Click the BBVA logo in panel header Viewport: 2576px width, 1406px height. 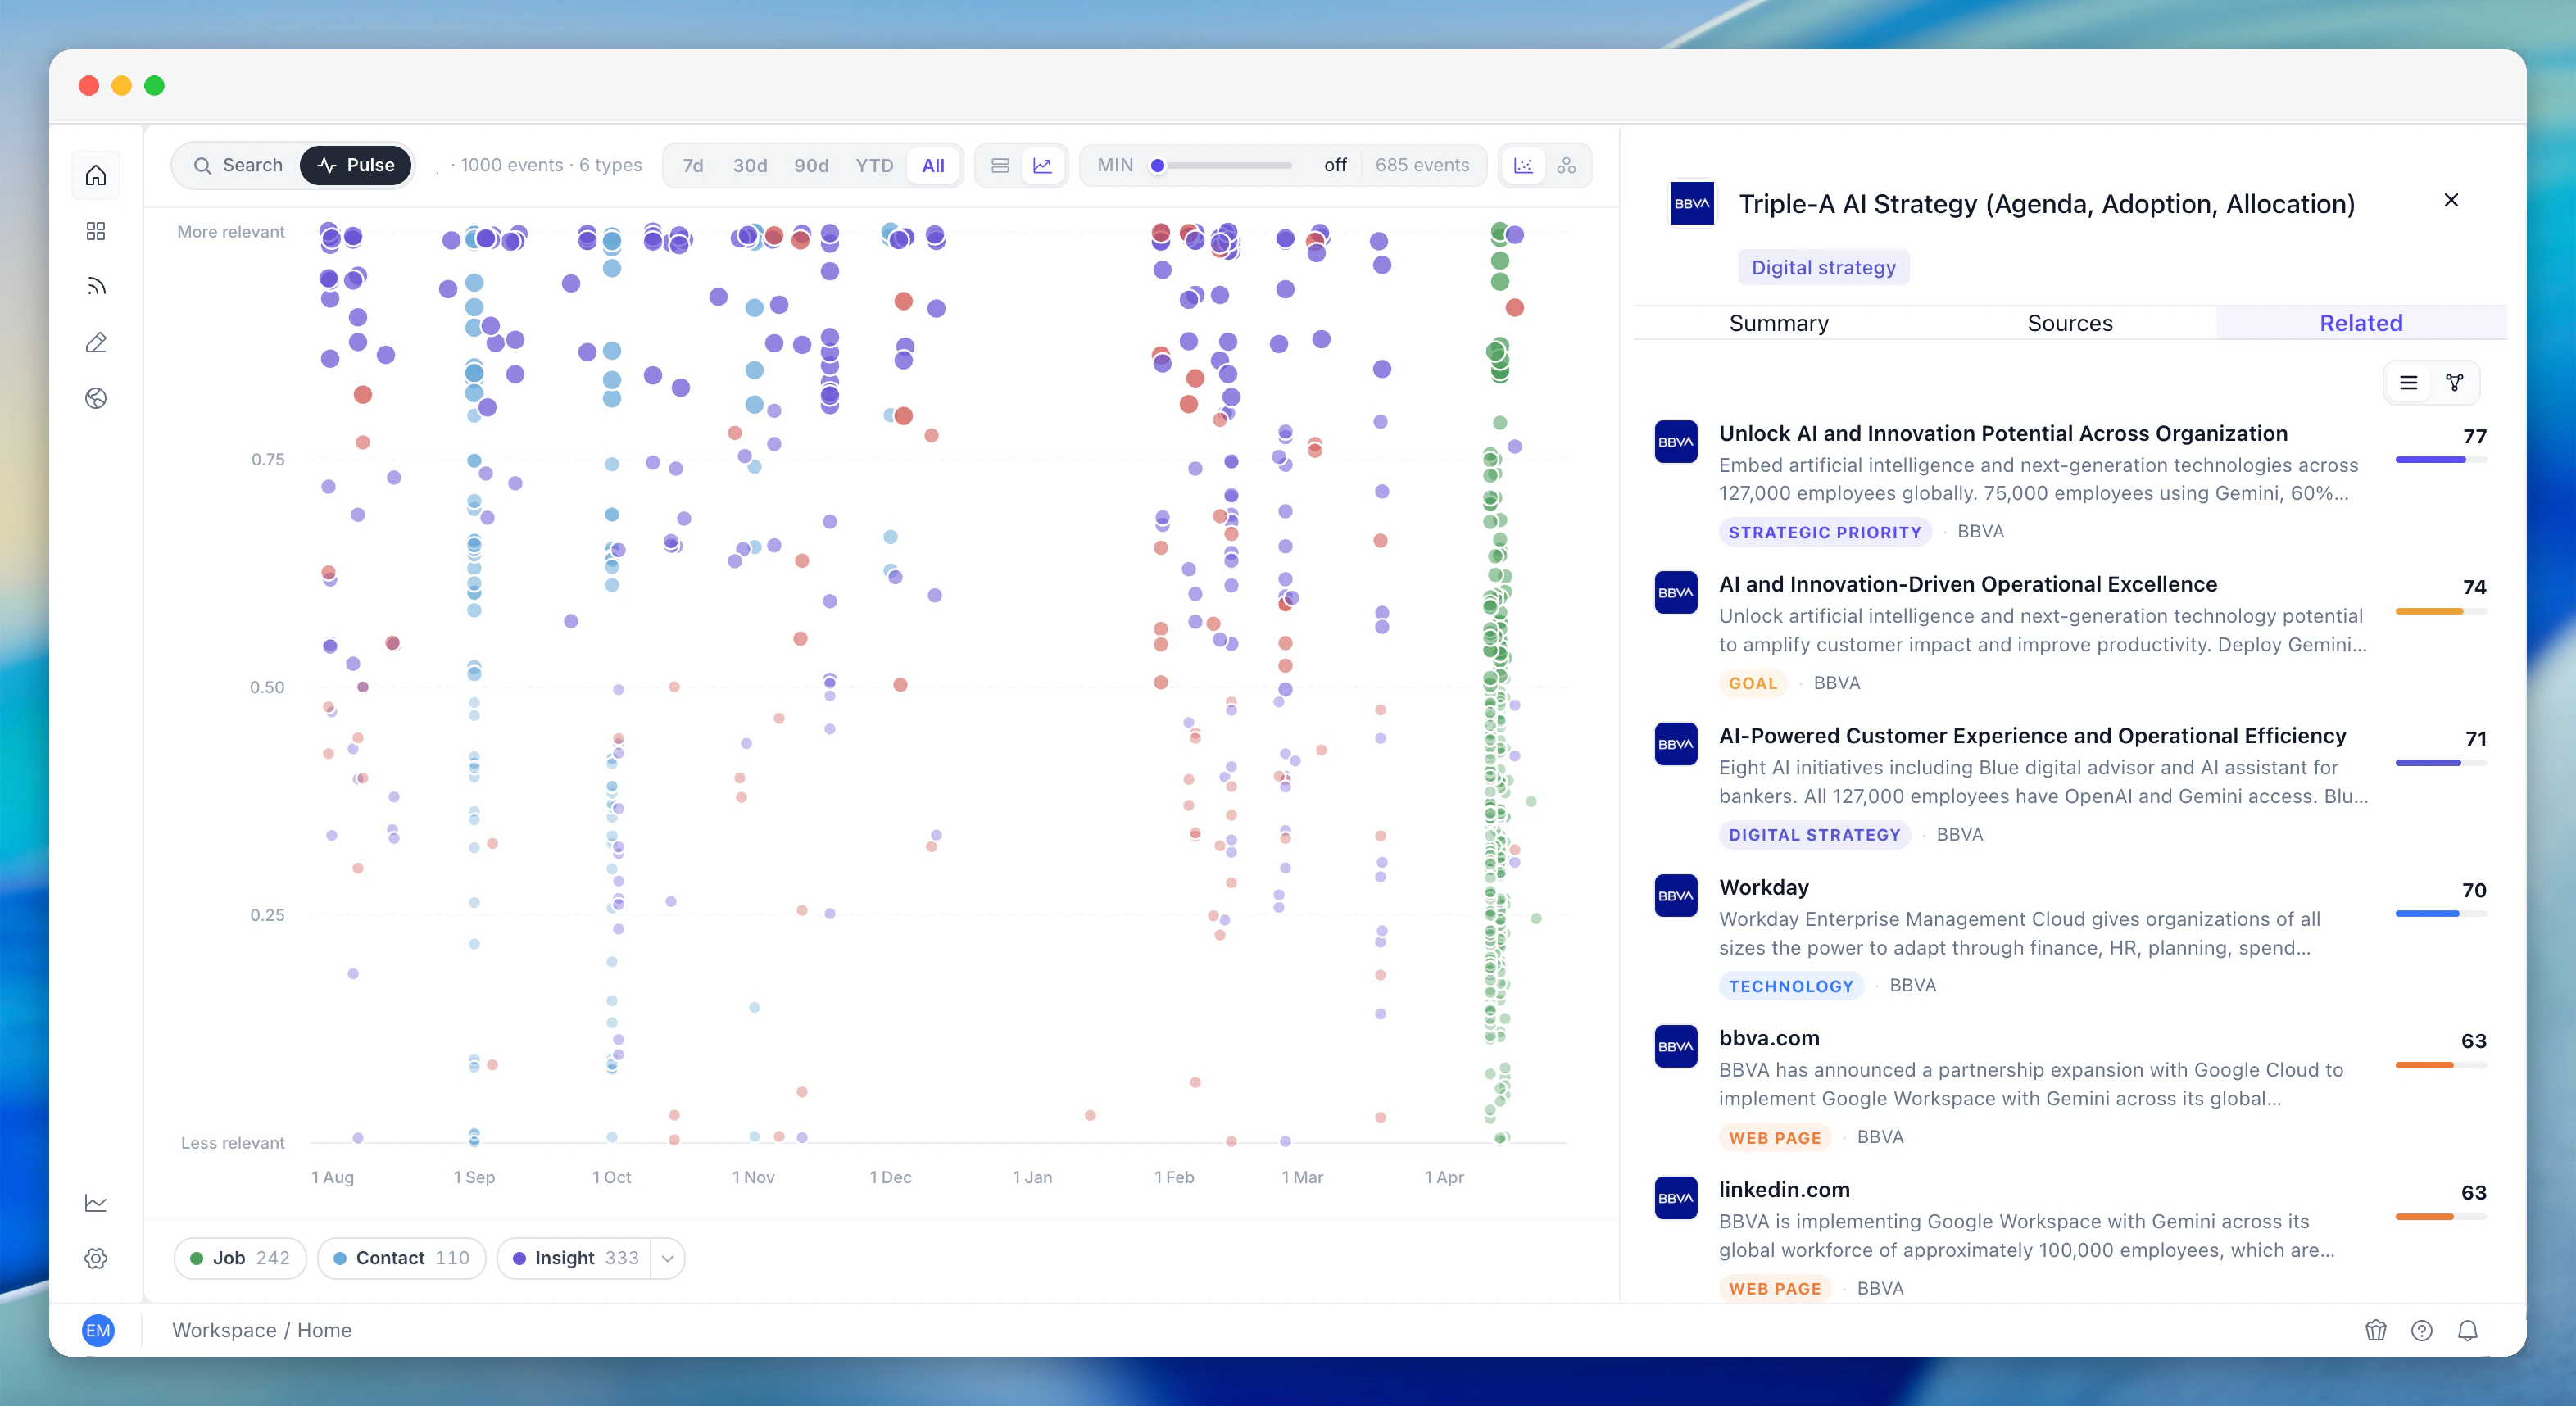coord(1692,203)
